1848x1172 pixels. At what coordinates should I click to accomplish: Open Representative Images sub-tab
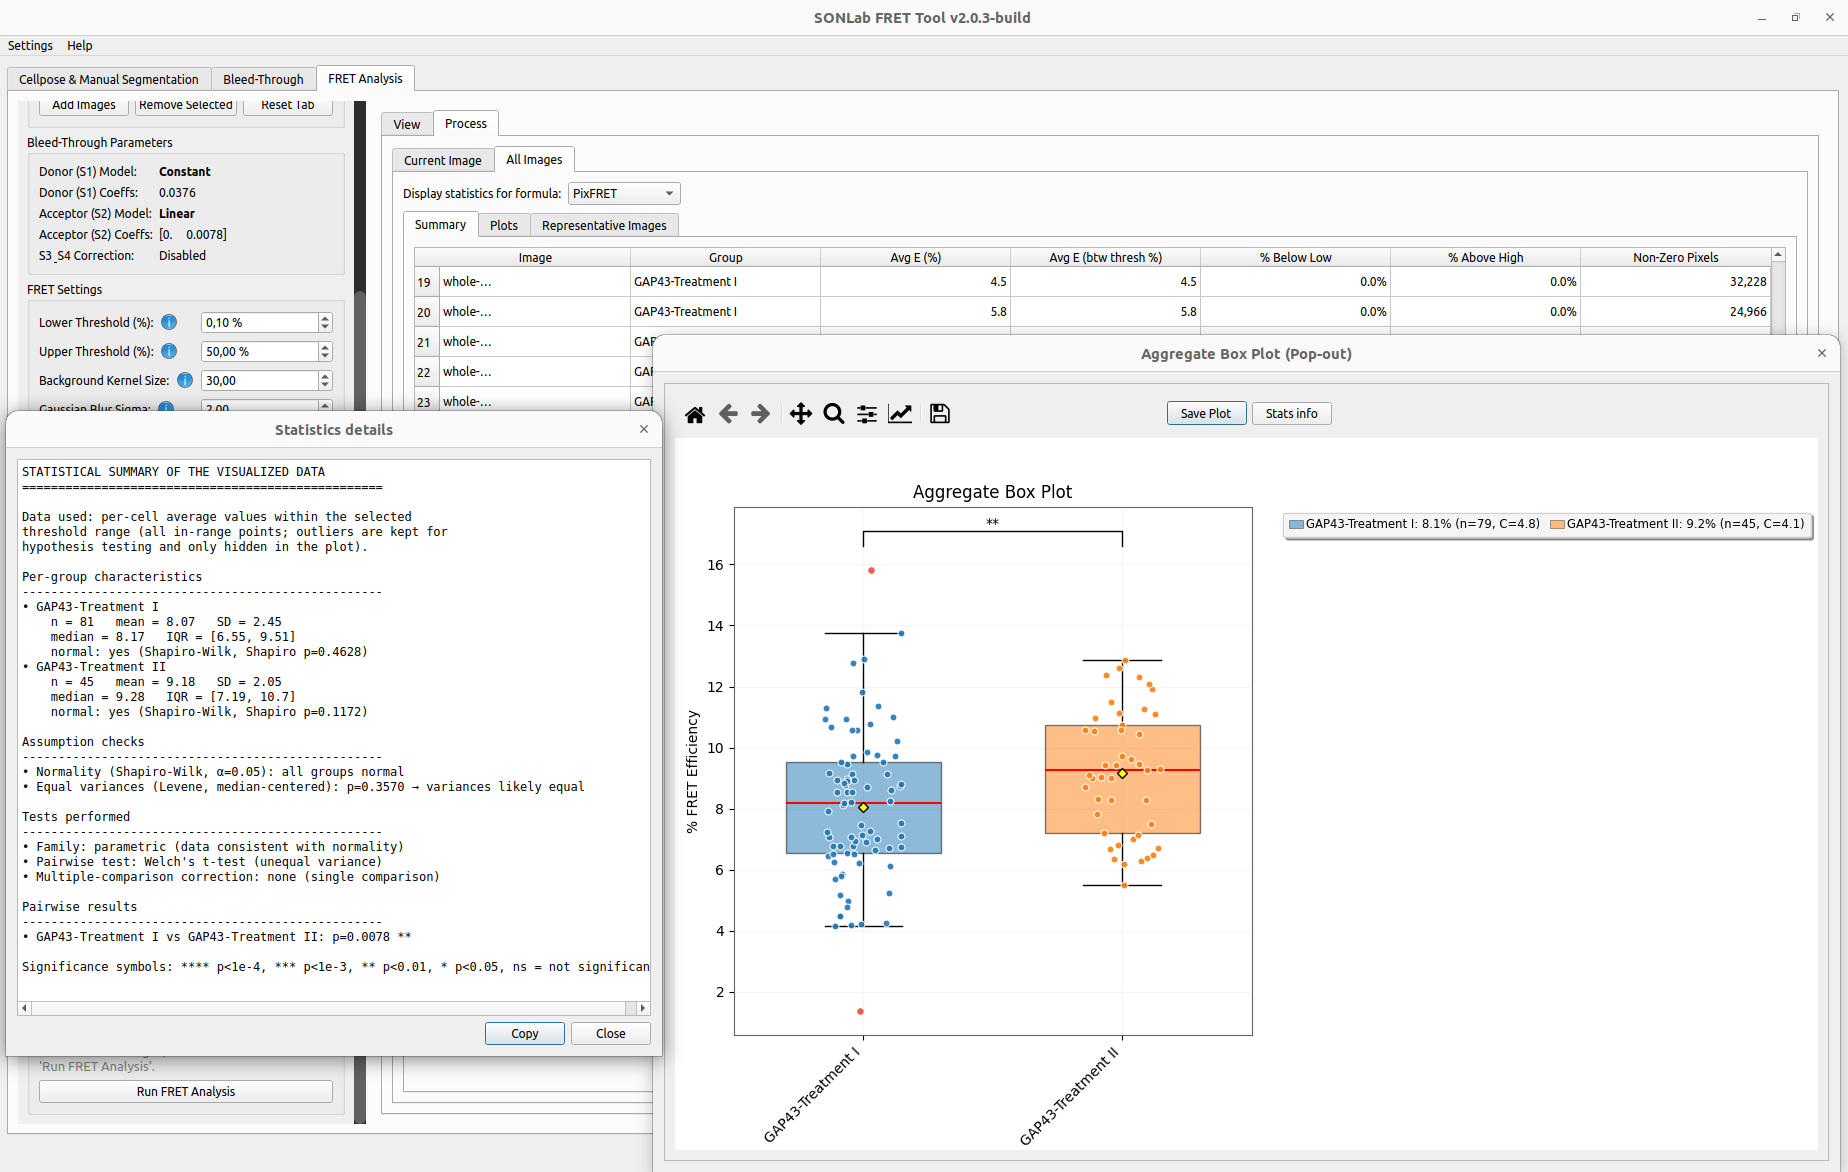coord(604,225)
